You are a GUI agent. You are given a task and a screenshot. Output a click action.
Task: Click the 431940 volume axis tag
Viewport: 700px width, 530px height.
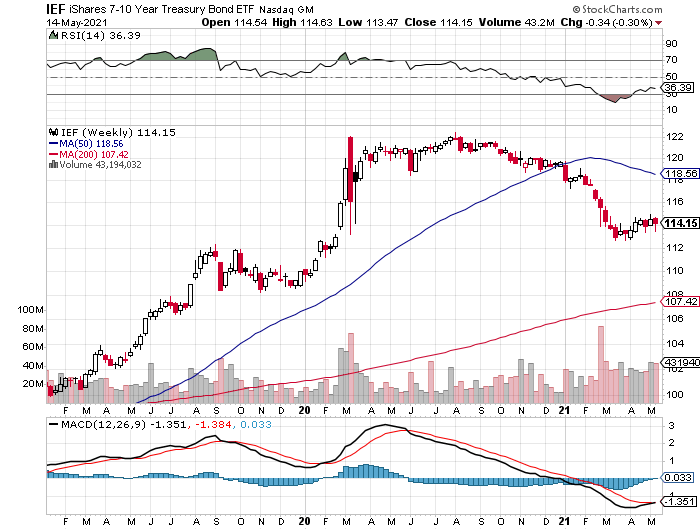point(681,362)
